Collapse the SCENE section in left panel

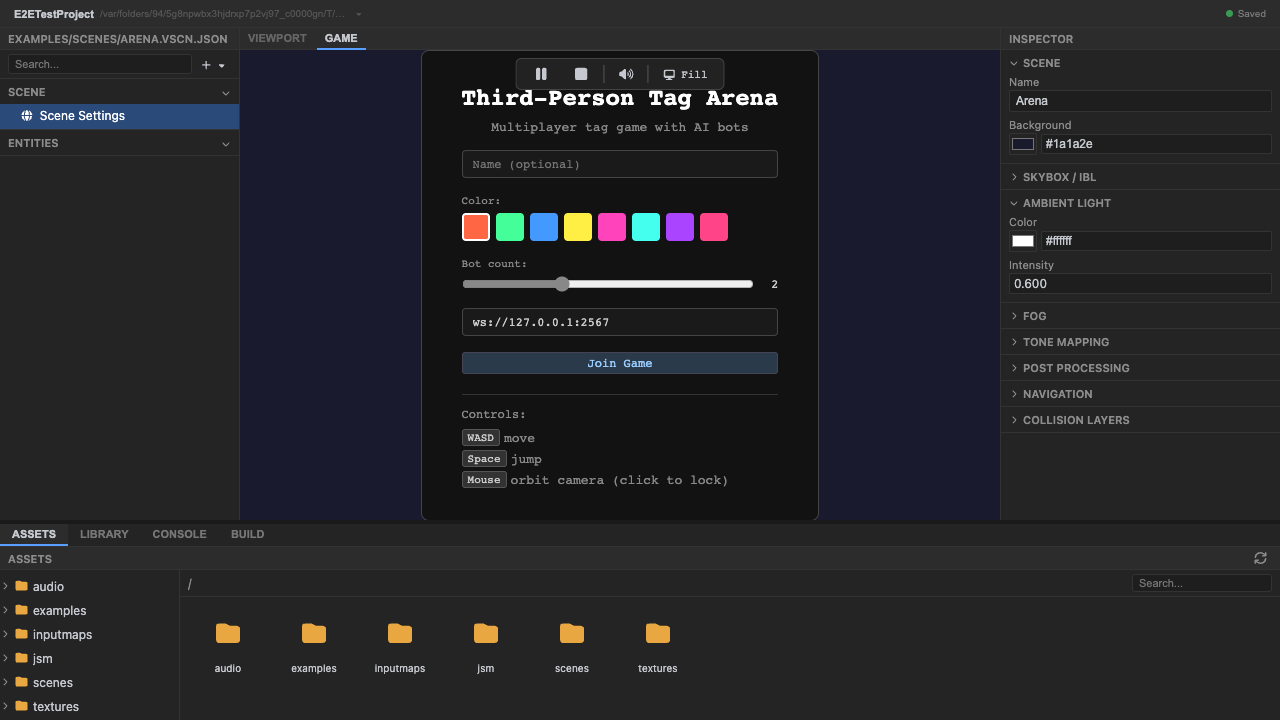tap(226, 92)
